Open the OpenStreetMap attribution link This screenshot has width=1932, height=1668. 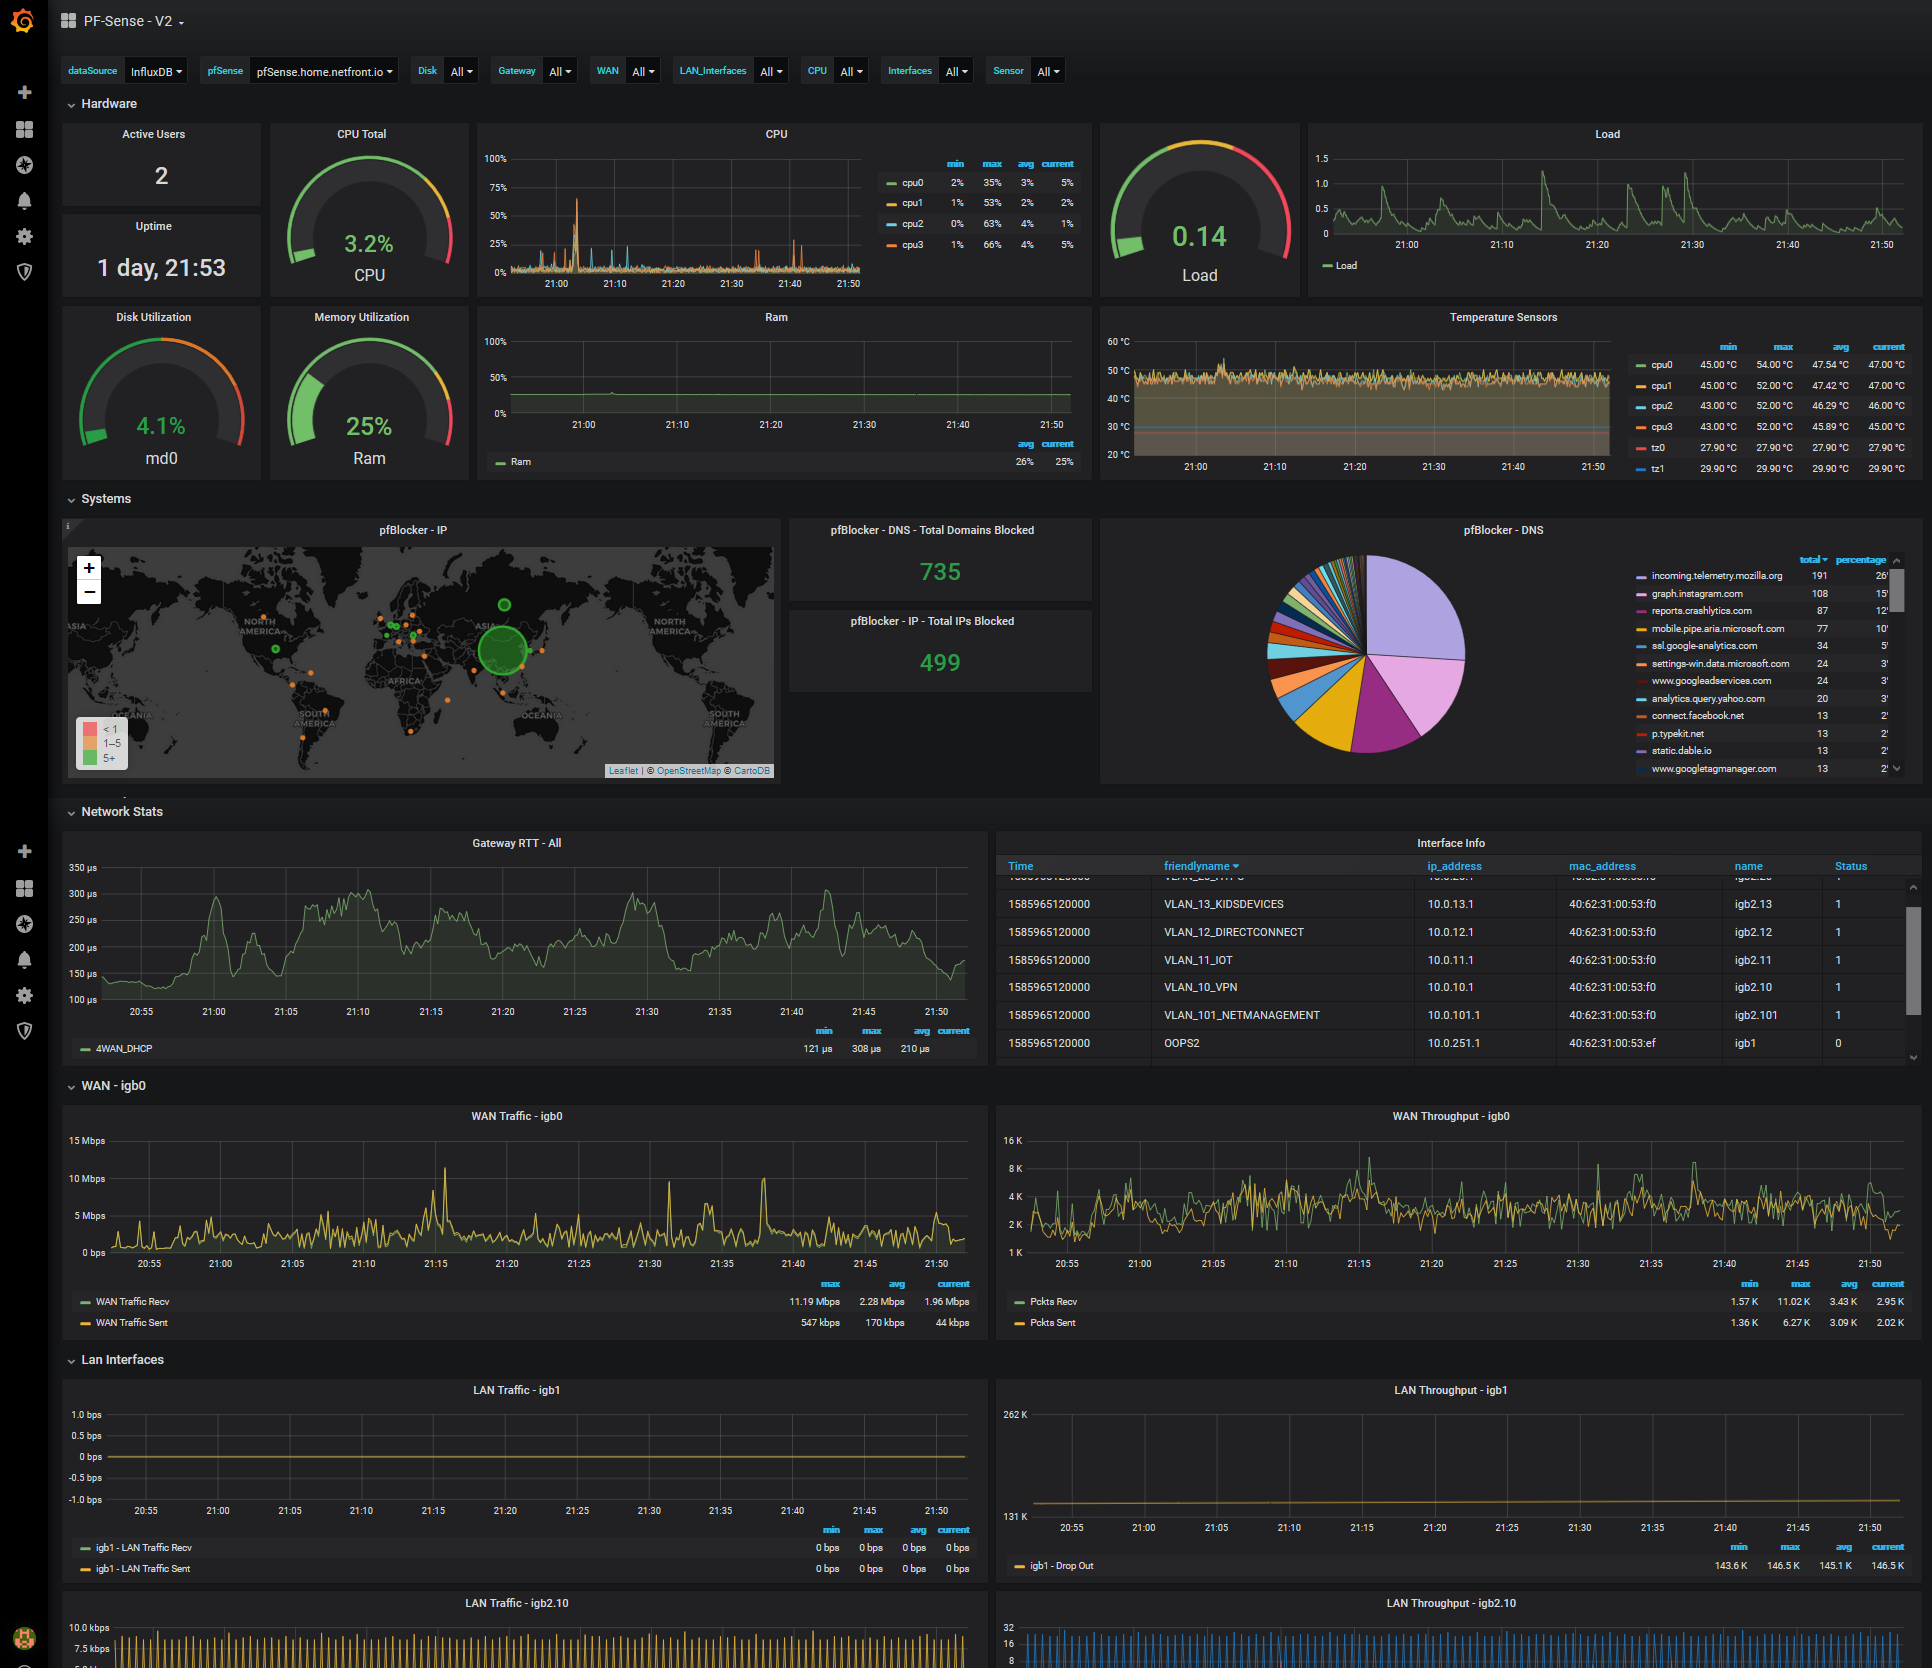pyautogui.click(x=688, y=771)
